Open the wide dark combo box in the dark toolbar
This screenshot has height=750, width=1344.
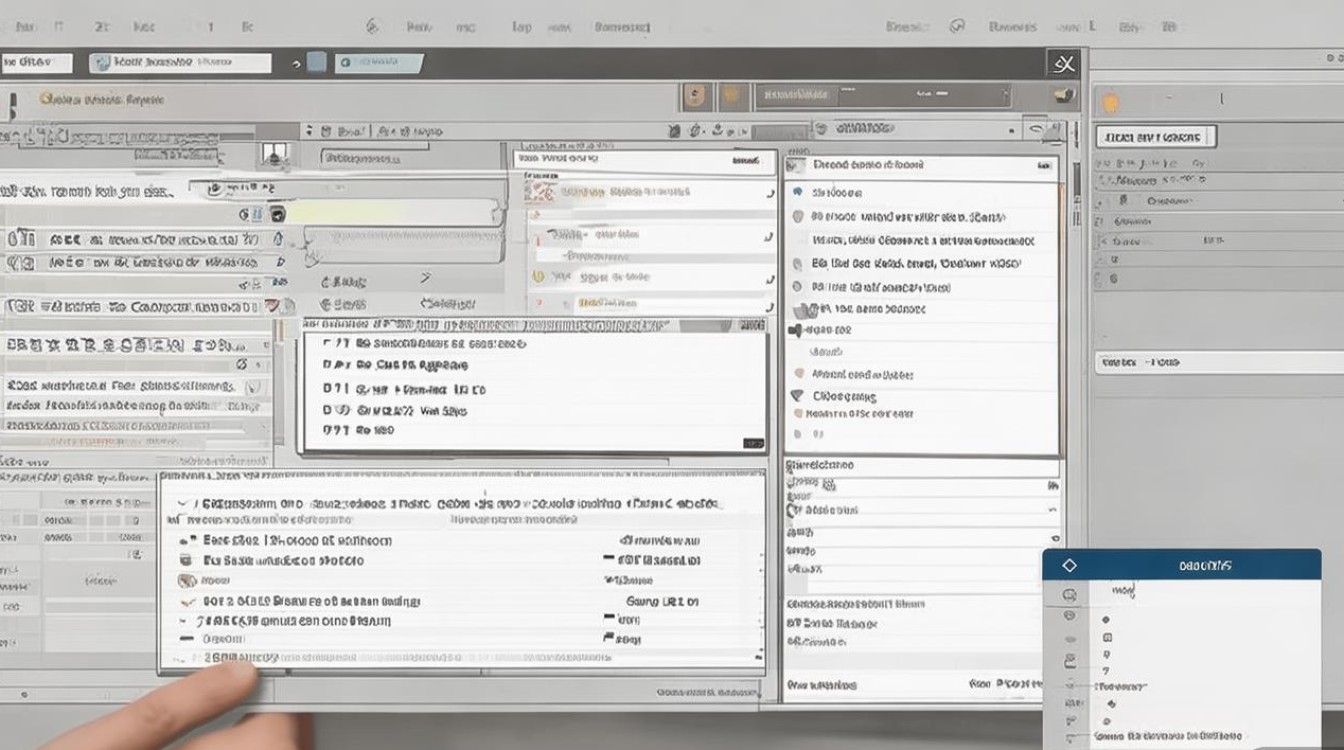tap(884, 95)
